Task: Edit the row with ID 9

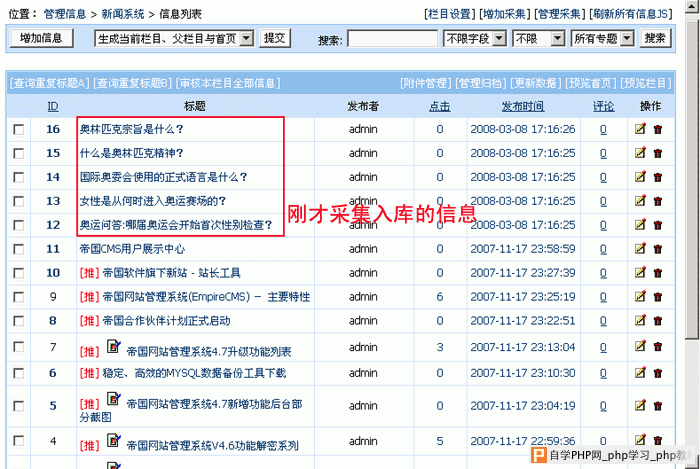Action: point(640,296)
